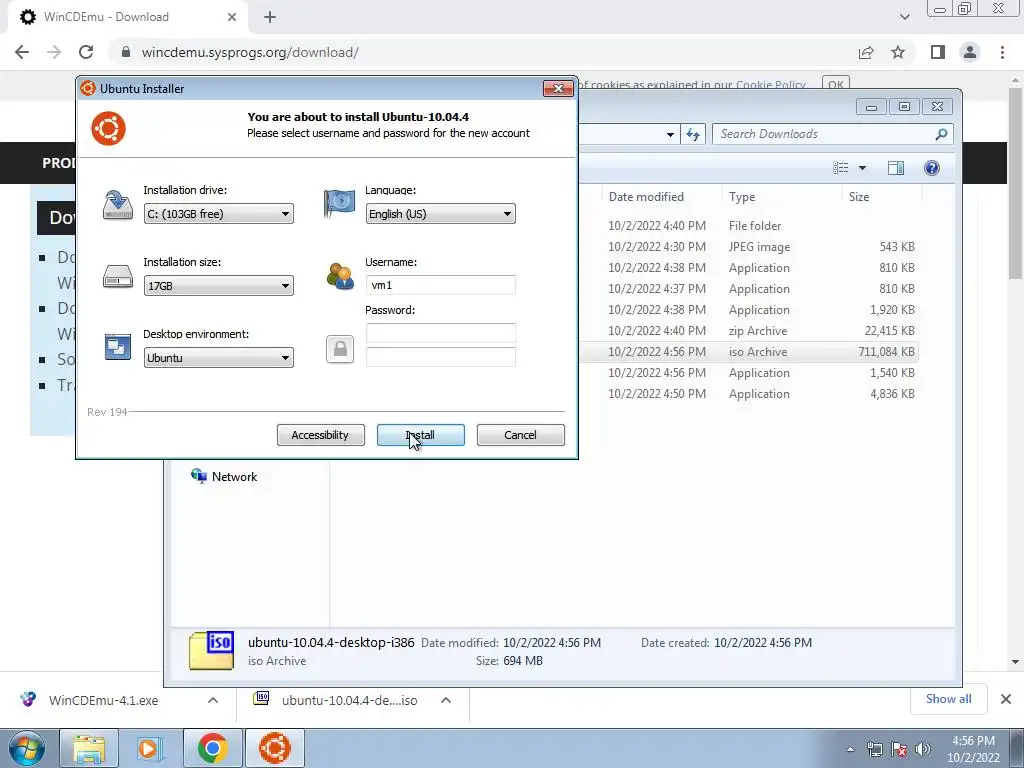Close the WinCDEmu - Download tab
Screen dimensions: 1024x768
tap(232, 17)
